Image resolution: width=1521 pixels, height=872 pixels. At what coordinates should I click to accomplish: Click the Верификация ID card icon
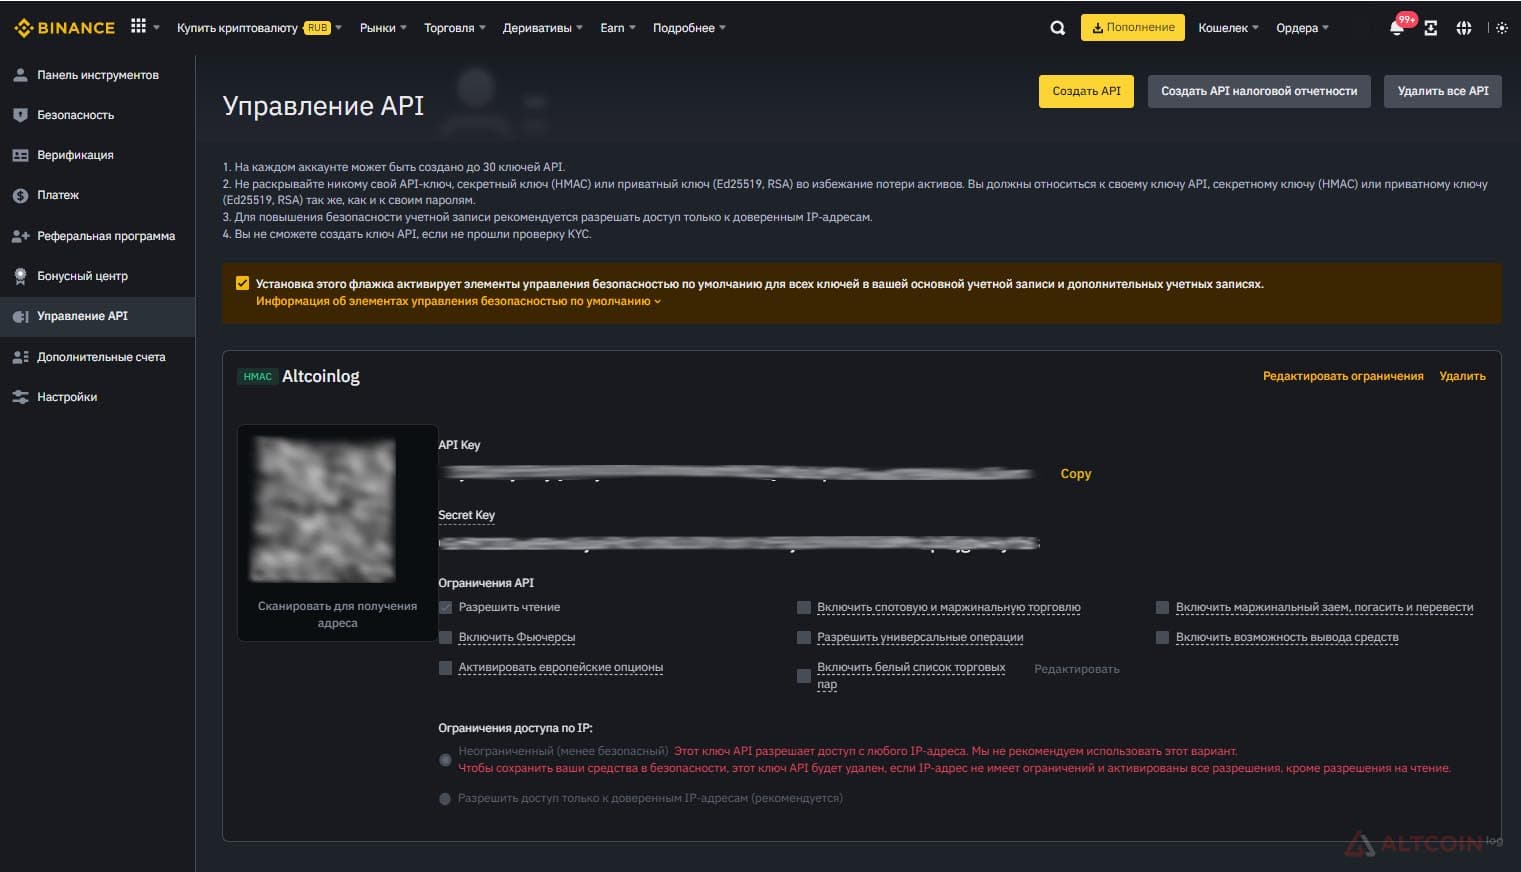(x=20, y=155)
